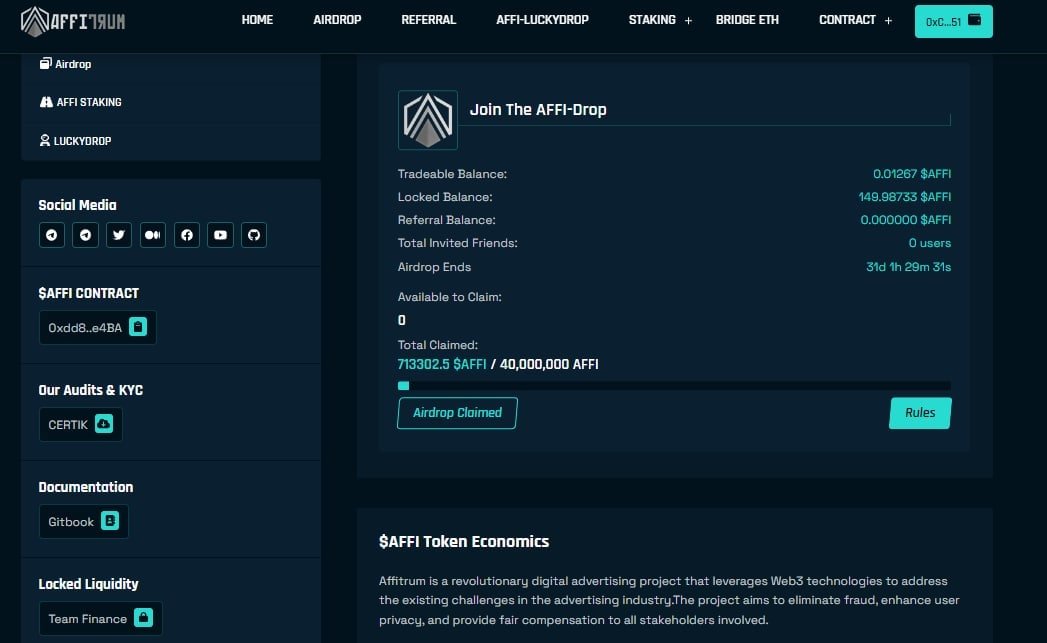
Task: Expand the CONTRACT menu plus sign
Action: coord(888,21)
